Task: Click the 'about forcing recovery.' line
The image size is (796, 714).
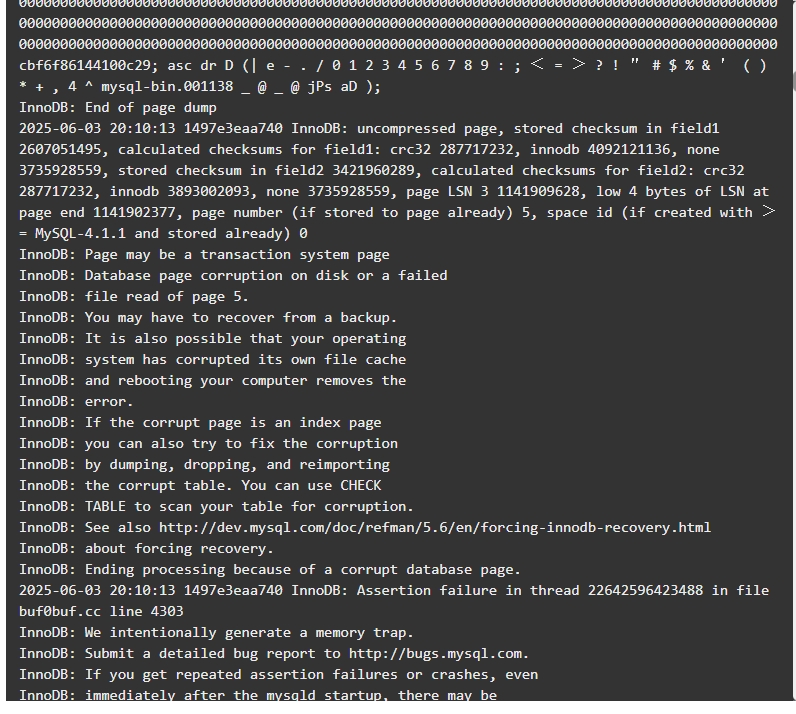Action: point(146,549)
